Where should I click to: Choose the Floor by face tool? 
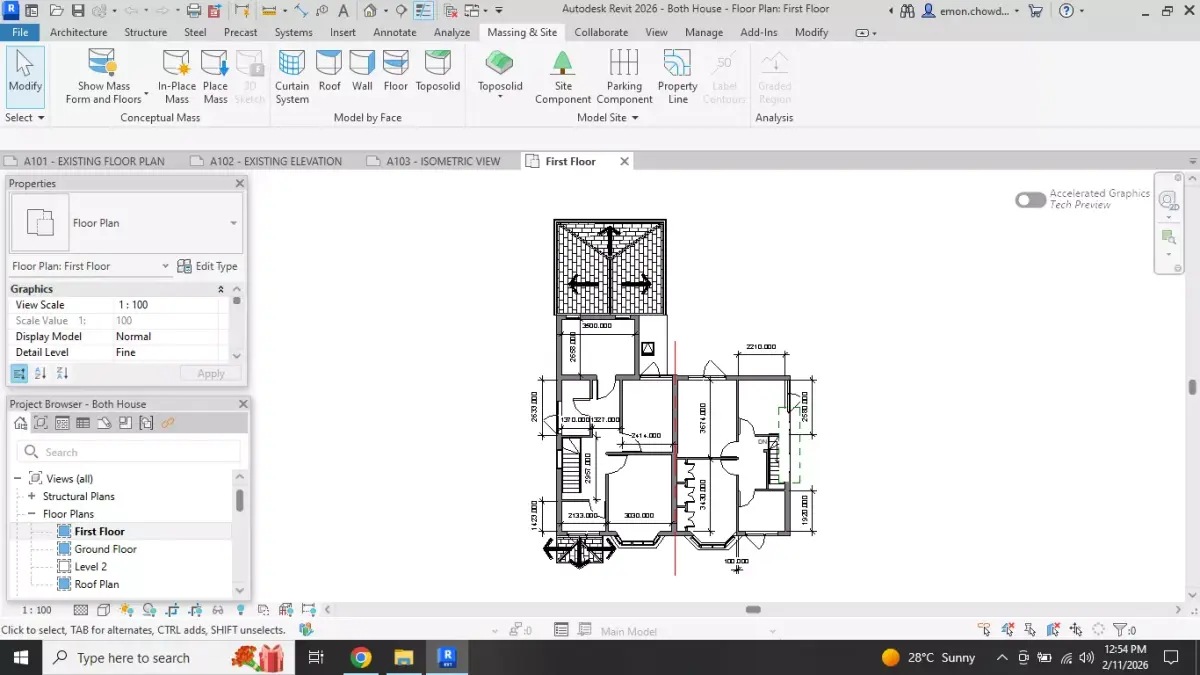point(396,72)
